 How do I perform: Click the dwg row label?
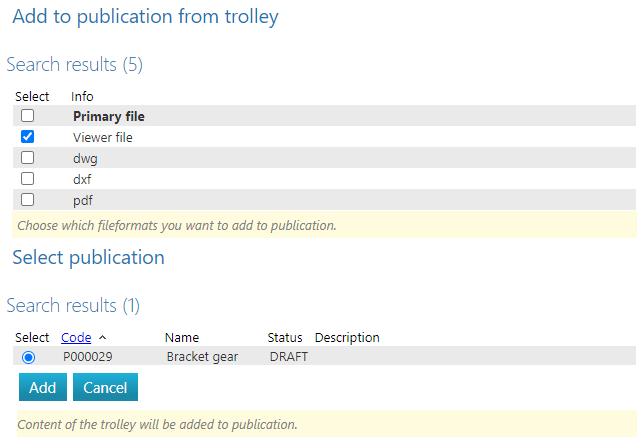85,158
